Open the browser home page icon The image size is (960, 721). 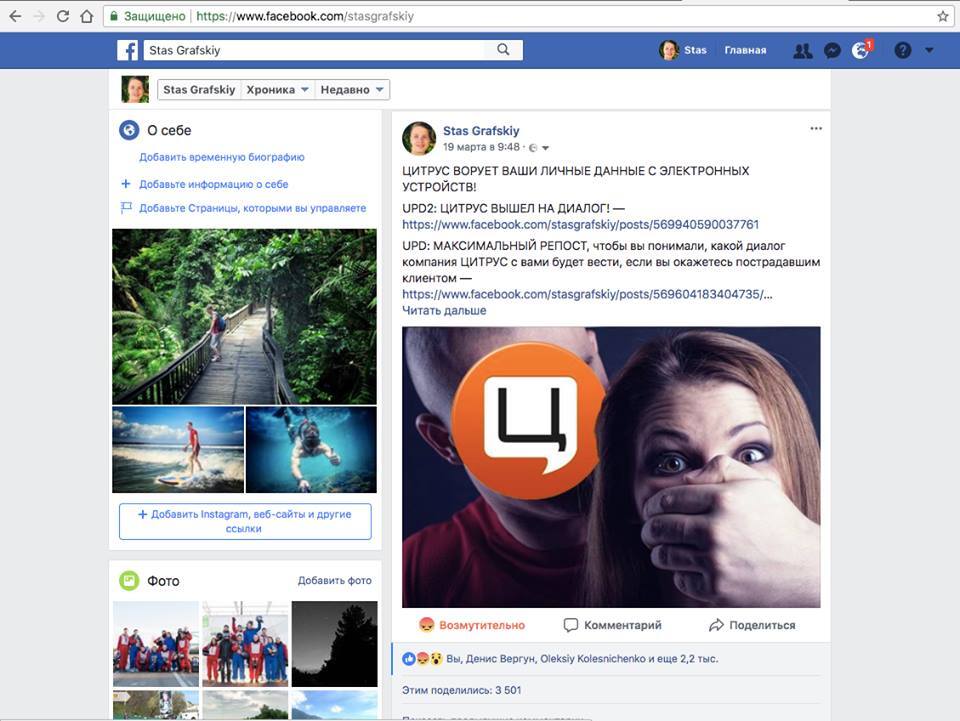pos(87,17)
